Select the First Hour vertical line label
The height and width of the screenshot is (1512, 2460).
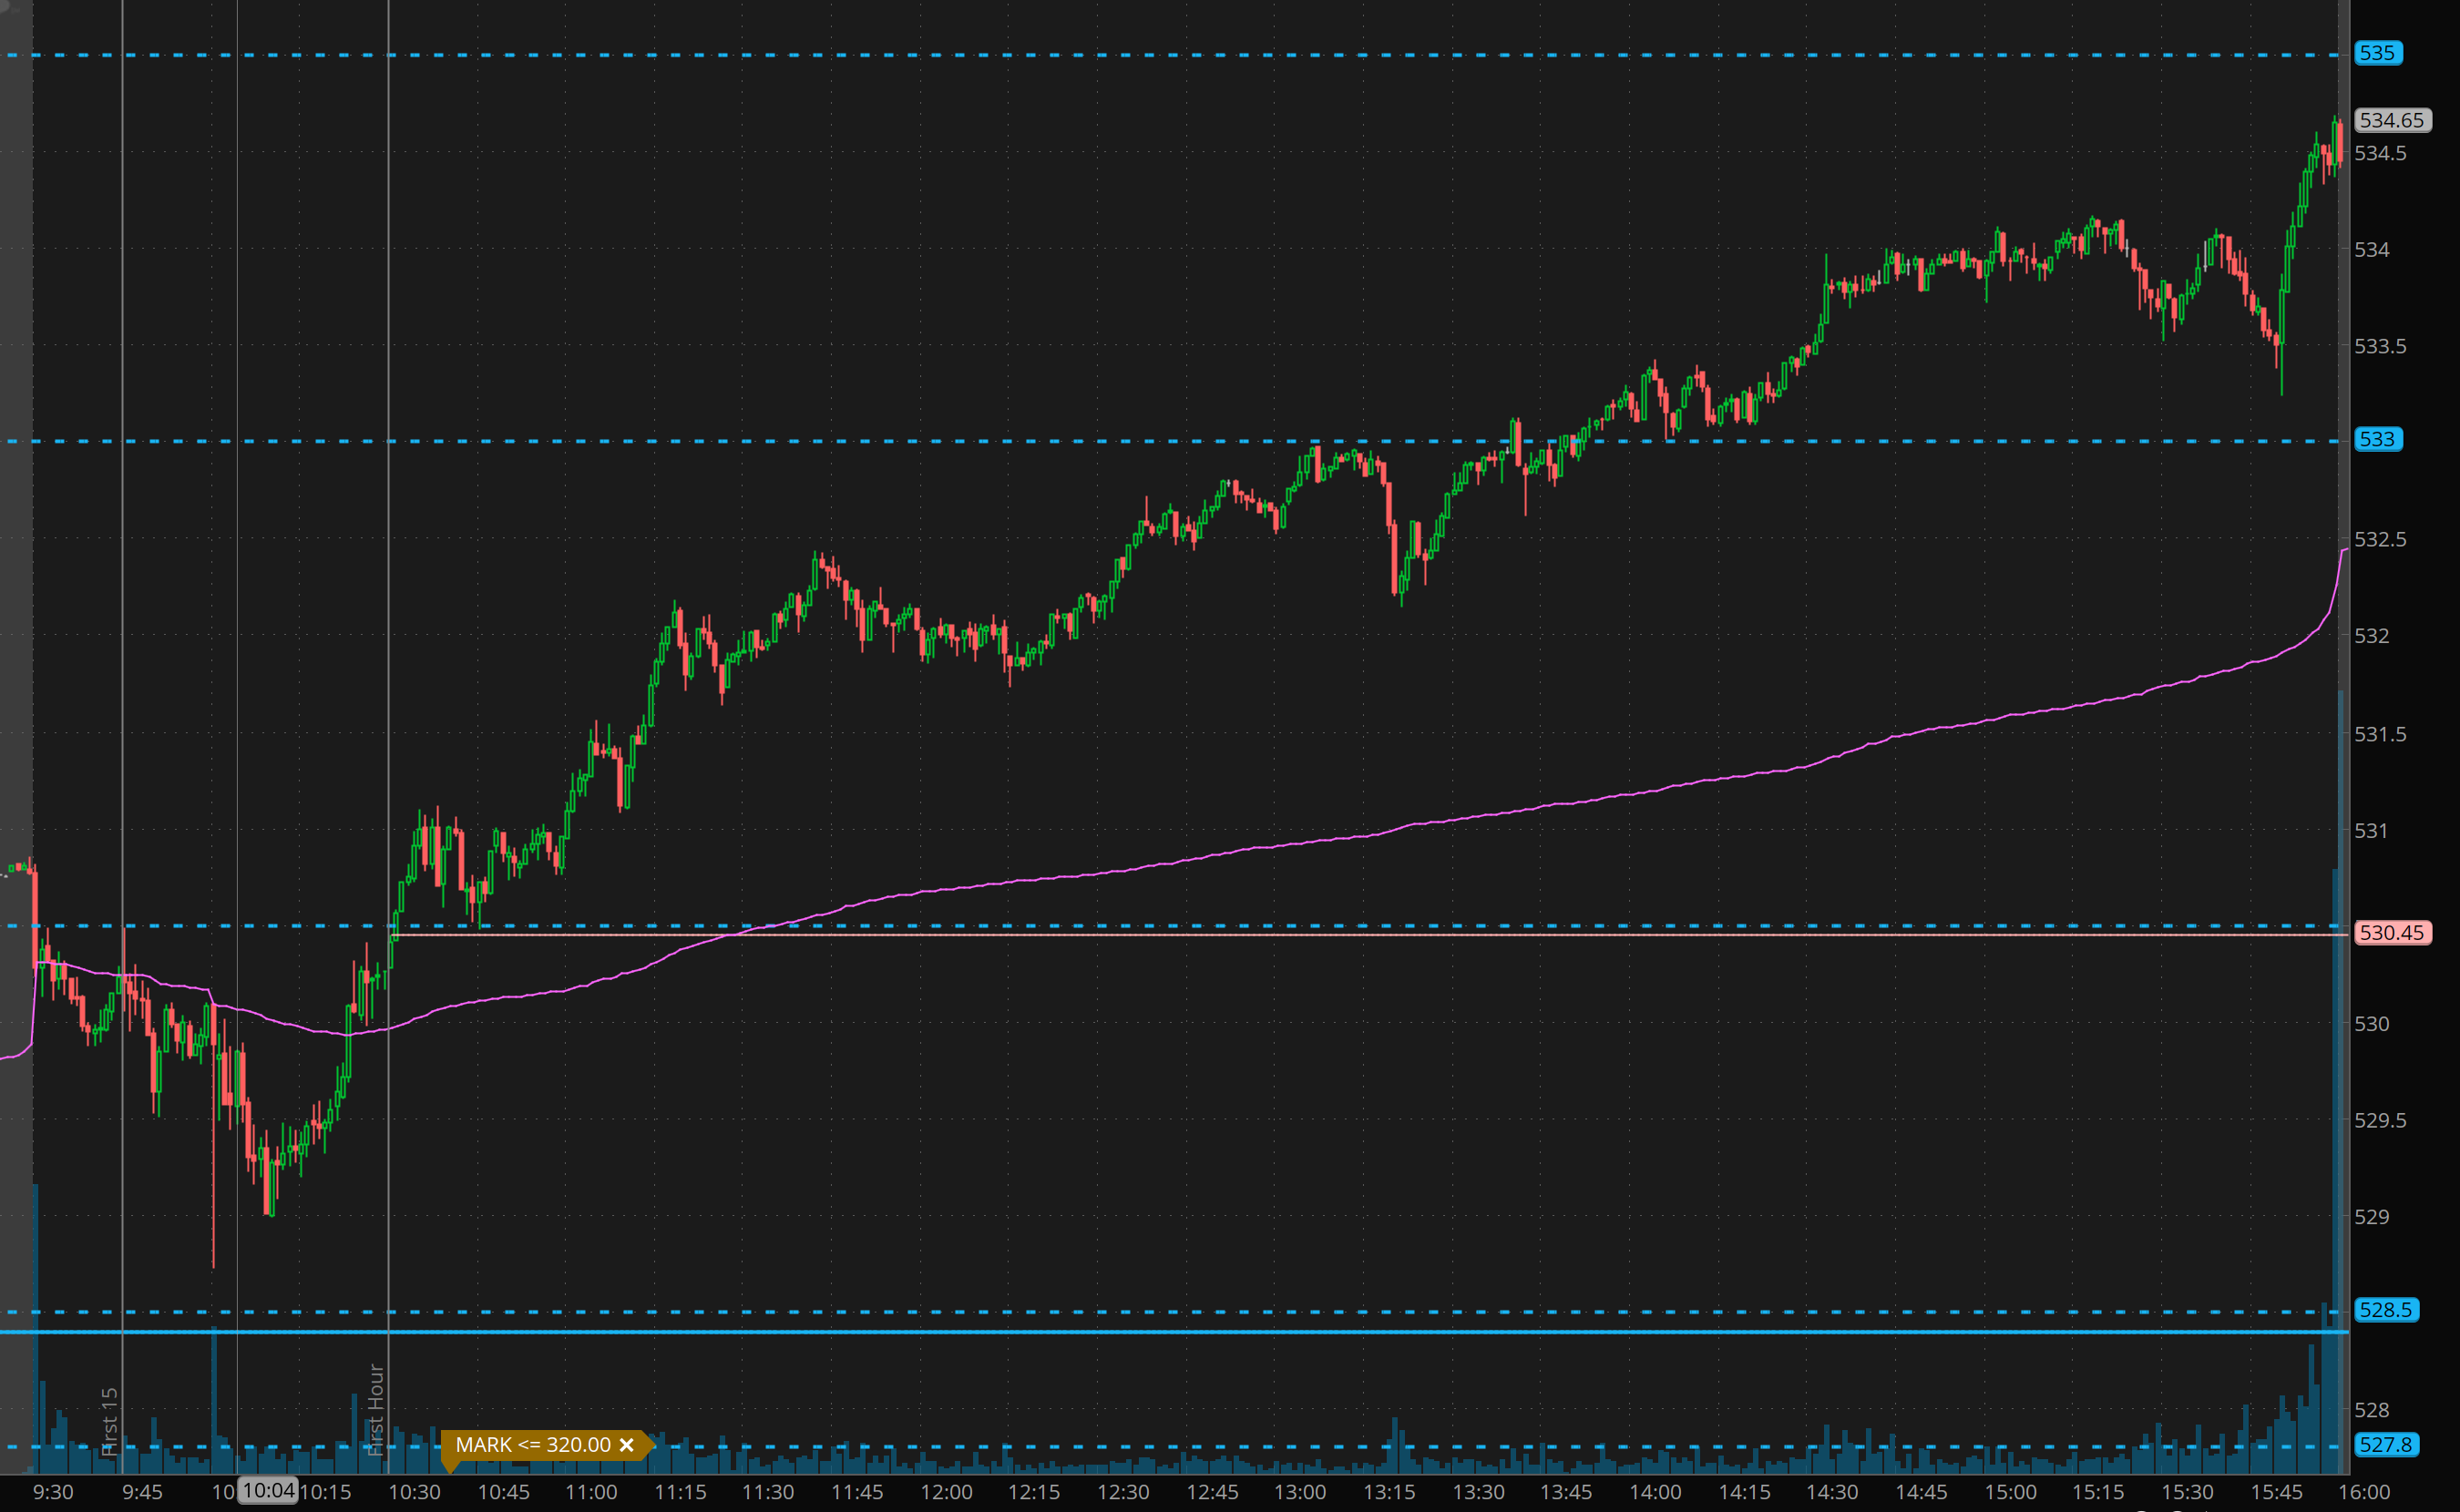(376, 1408)
